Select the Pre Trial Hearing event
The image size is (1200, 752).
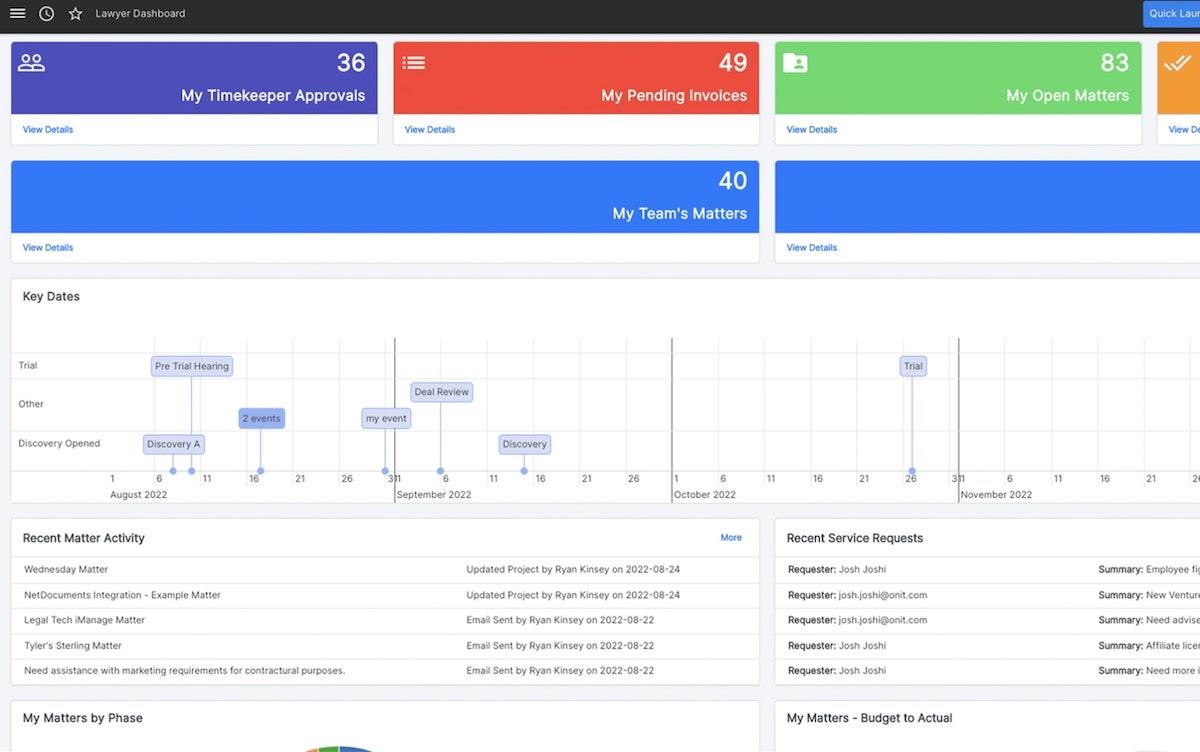coord(192,366)
